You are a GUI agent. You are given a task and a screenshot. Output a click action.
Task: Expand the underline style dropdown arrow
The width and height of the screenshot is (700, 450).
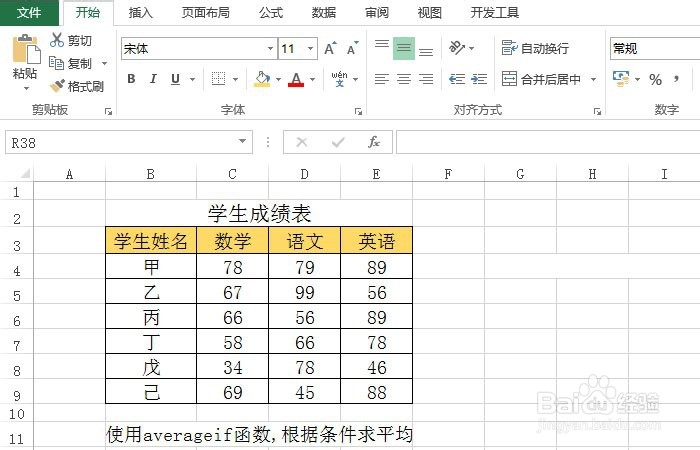[192, 79]
